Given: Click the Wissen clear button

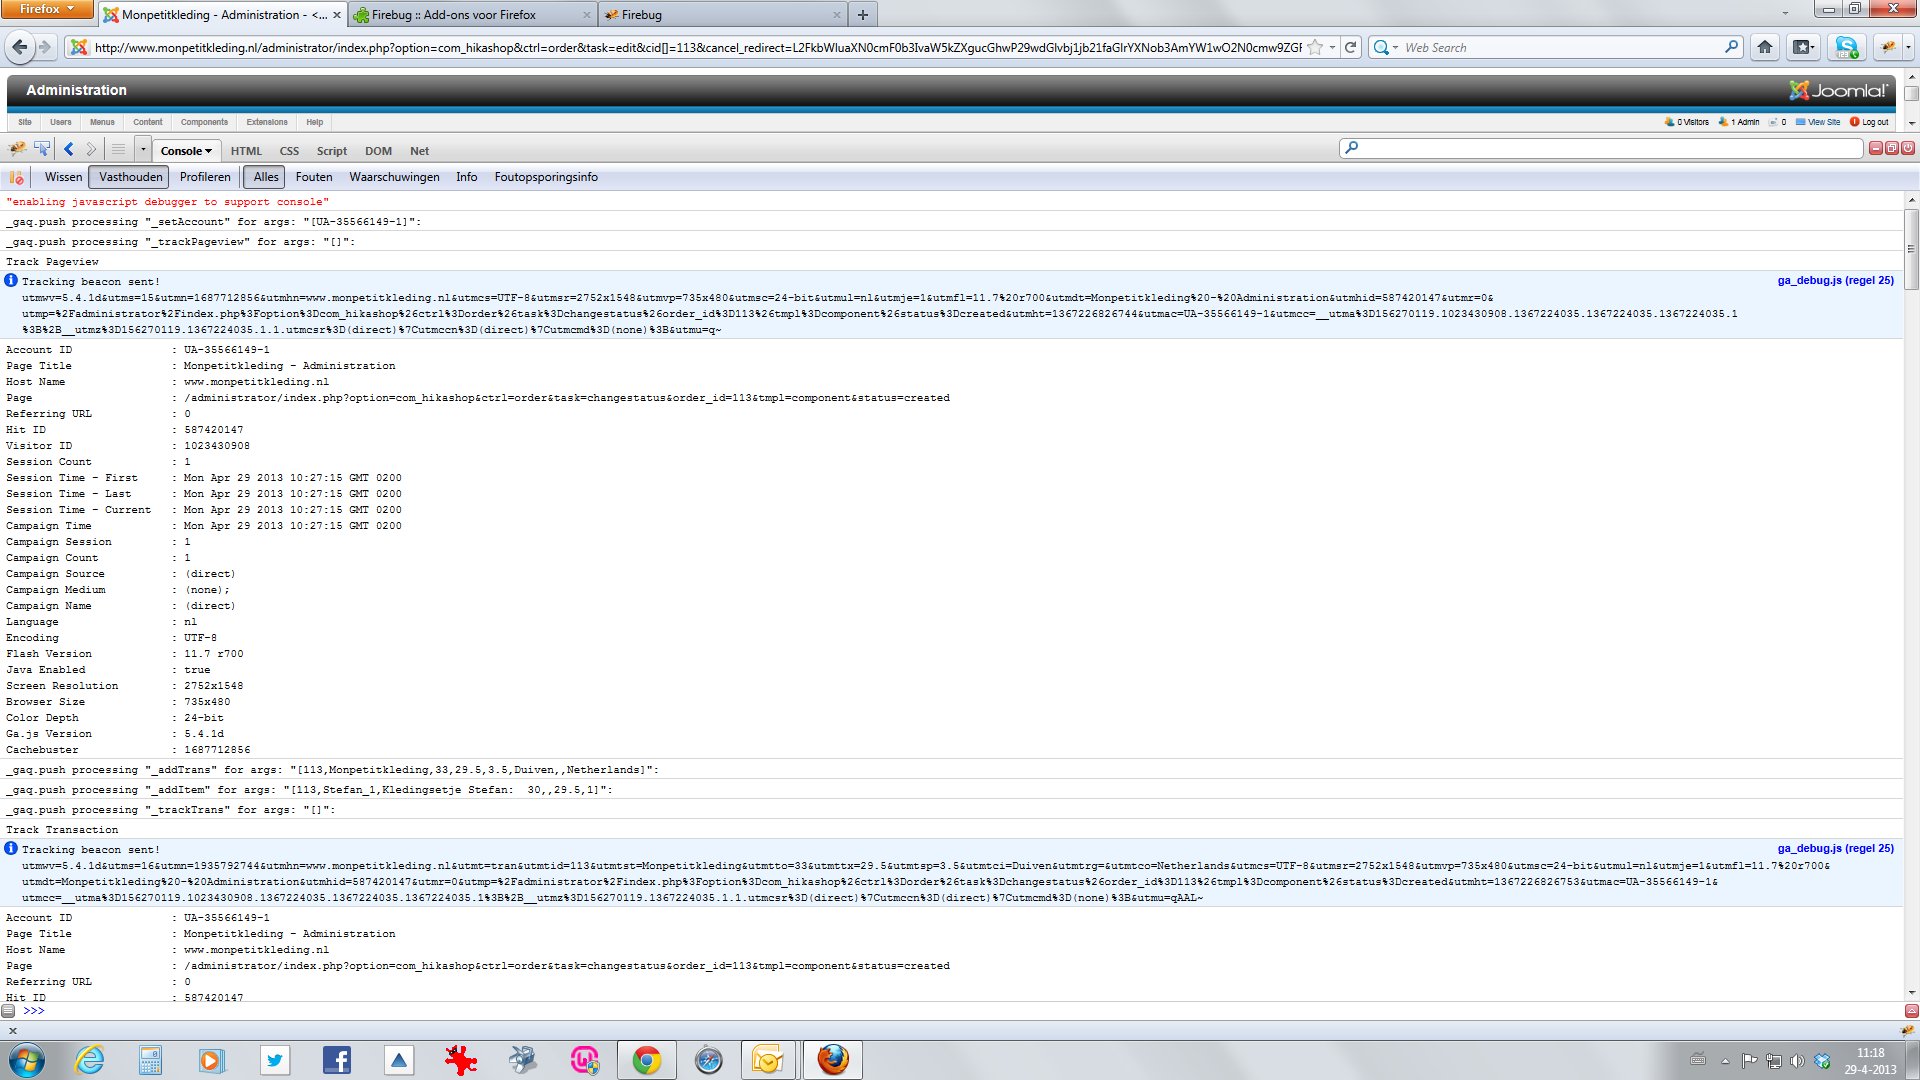Looking at the screenshot, I should pyautogui.click(x=63, y=177).
